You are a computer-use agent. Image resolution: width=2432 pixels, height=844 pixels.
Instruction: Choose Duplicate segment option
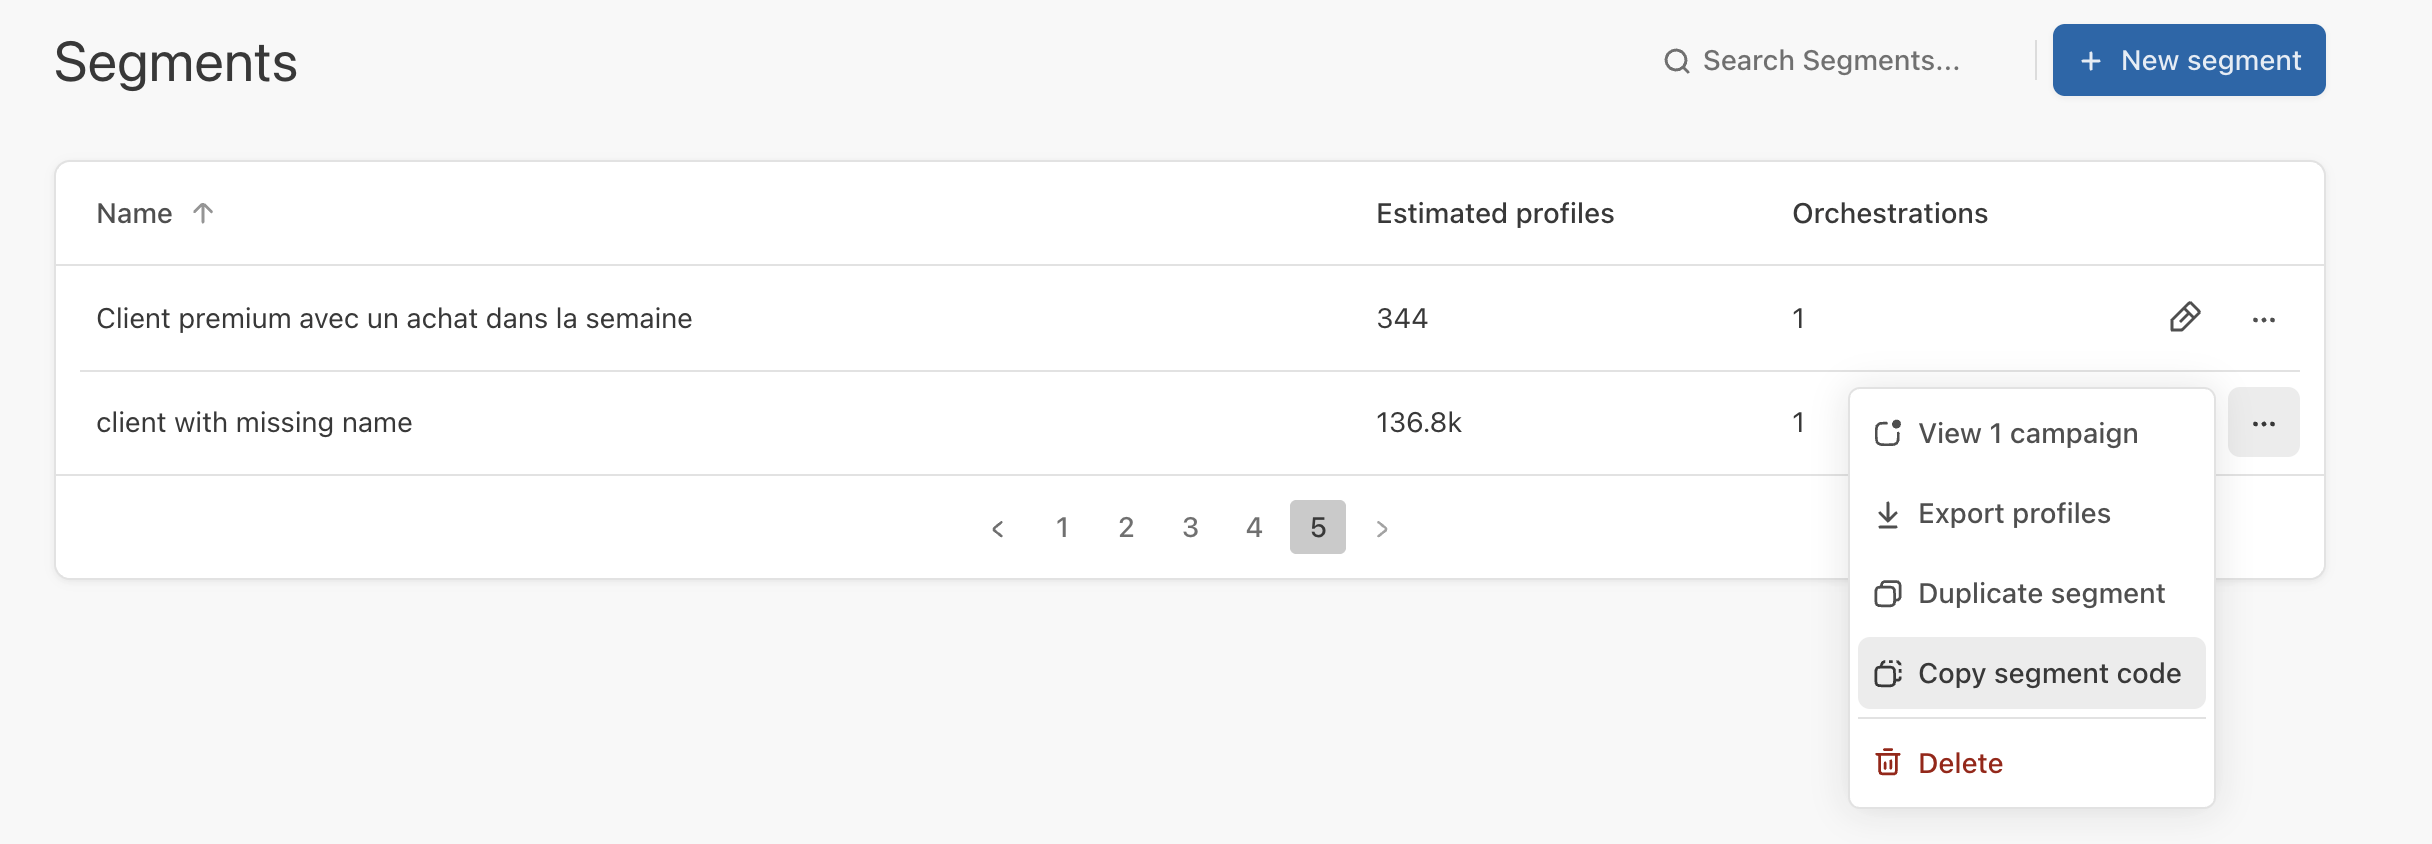(x=2041, y=594)
